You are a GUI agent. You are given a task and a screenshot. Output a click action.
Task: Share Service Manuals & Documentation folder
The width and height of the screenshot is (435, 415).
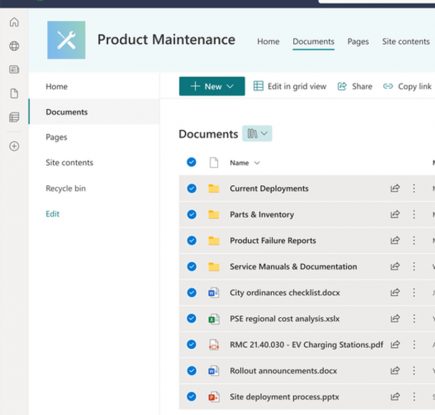point(395,266)
